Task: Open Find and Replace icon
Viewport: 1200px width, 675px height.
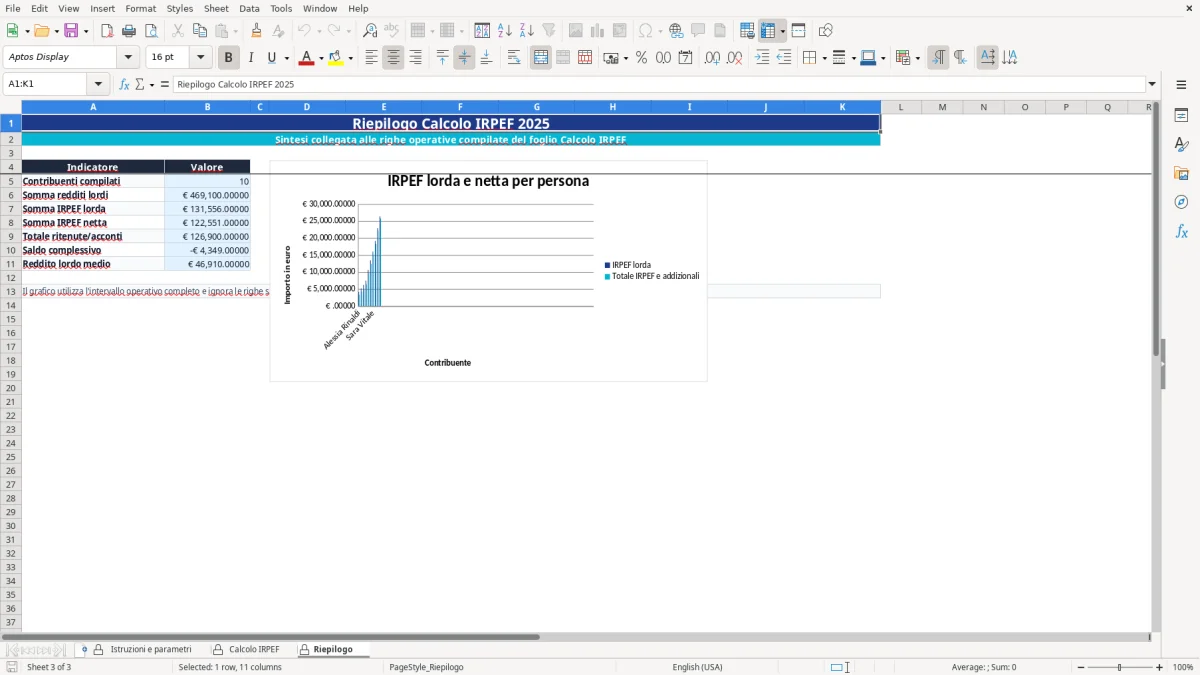Action: tap(370, 31)
